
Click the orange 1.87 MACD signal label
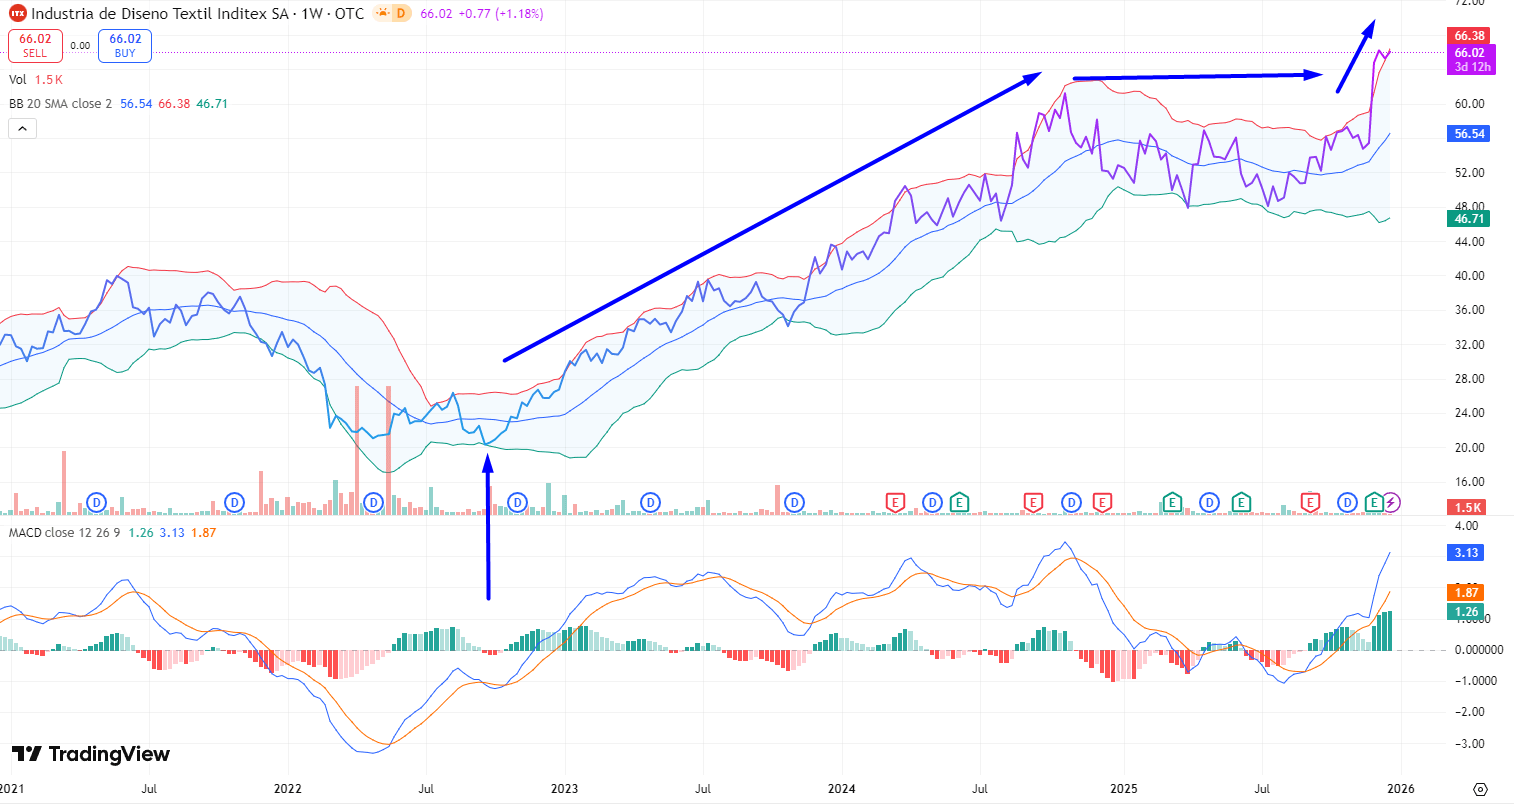pyautogui.click(x=1466, y=593)
